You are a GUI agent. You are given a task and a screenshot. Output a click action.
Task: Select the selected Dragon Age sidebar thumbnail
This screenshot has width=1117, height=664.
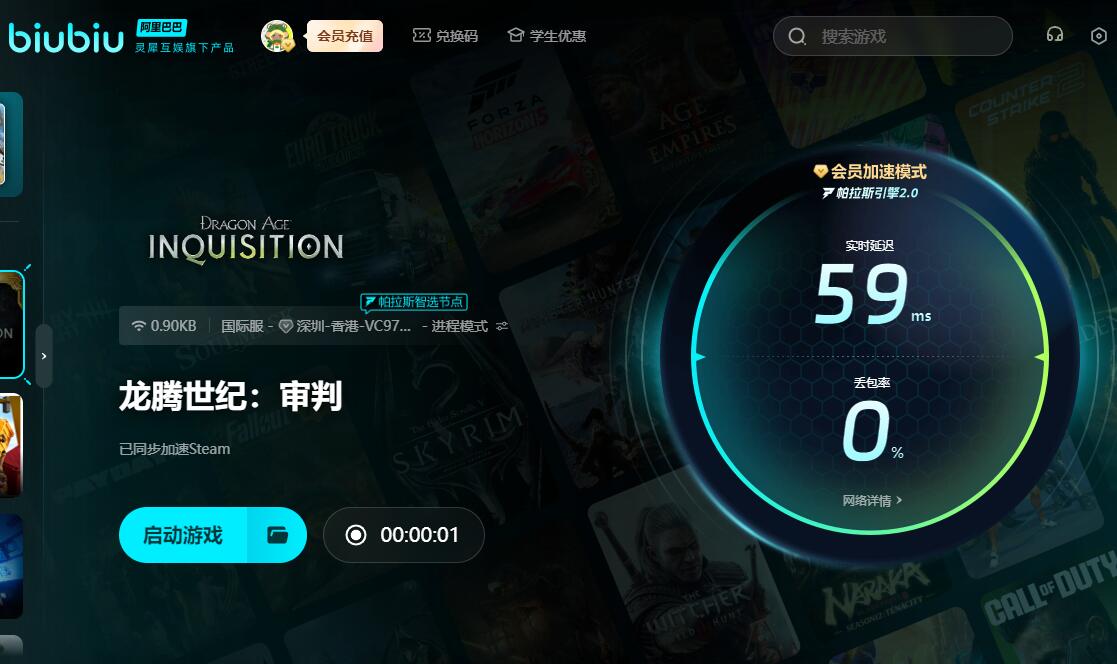tap(11, 324)
